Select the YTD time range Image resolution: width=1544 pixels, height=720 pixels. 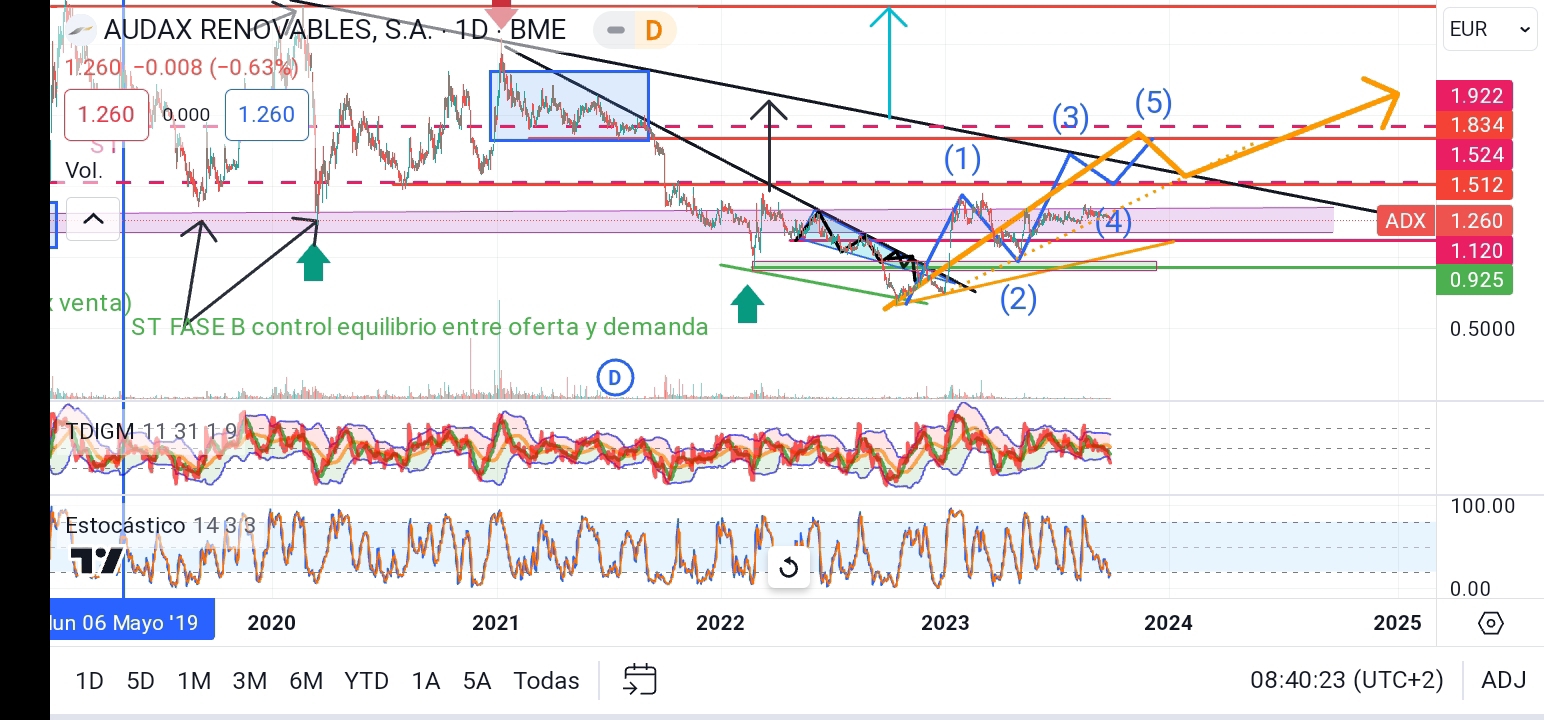click(x=366, y=681)
